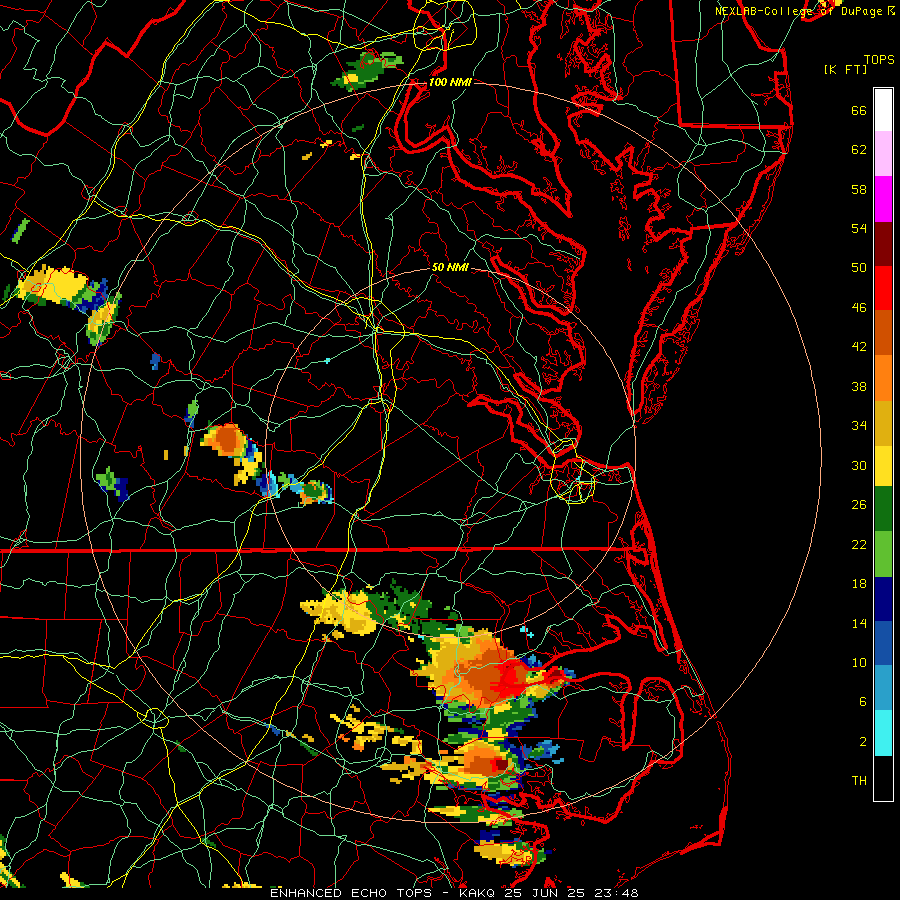Select the gold swatch beside 34
The width and height of the screenshot is (900, 900).
883,422
